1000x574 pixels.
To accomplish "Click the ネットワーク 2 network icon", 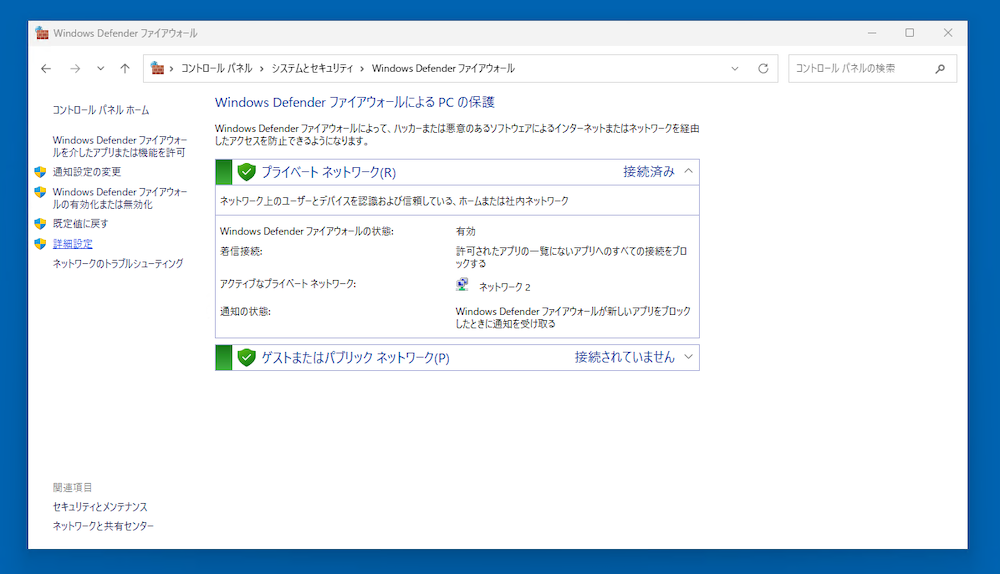I will pos(462,285).
